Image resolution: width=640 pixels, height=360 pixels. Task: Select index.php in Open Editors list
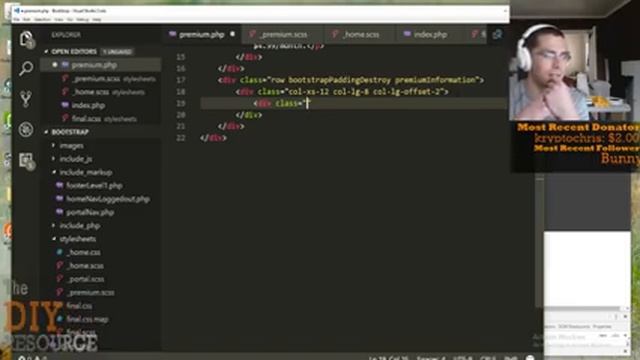tap(100, 105)
